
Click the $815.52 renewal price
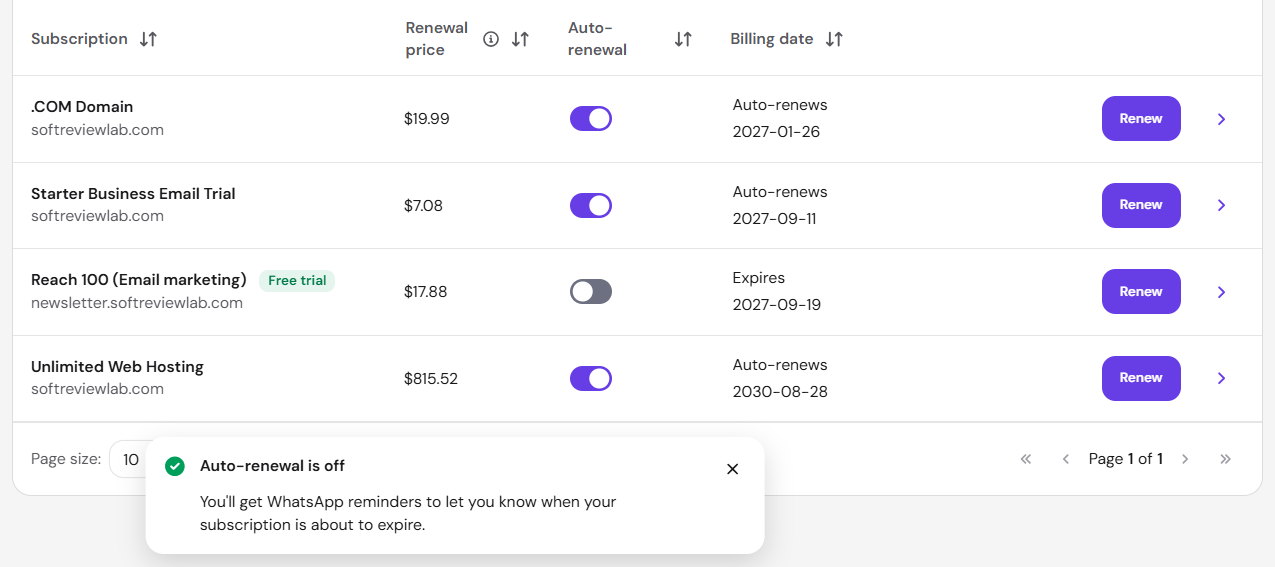pos(431,379)
